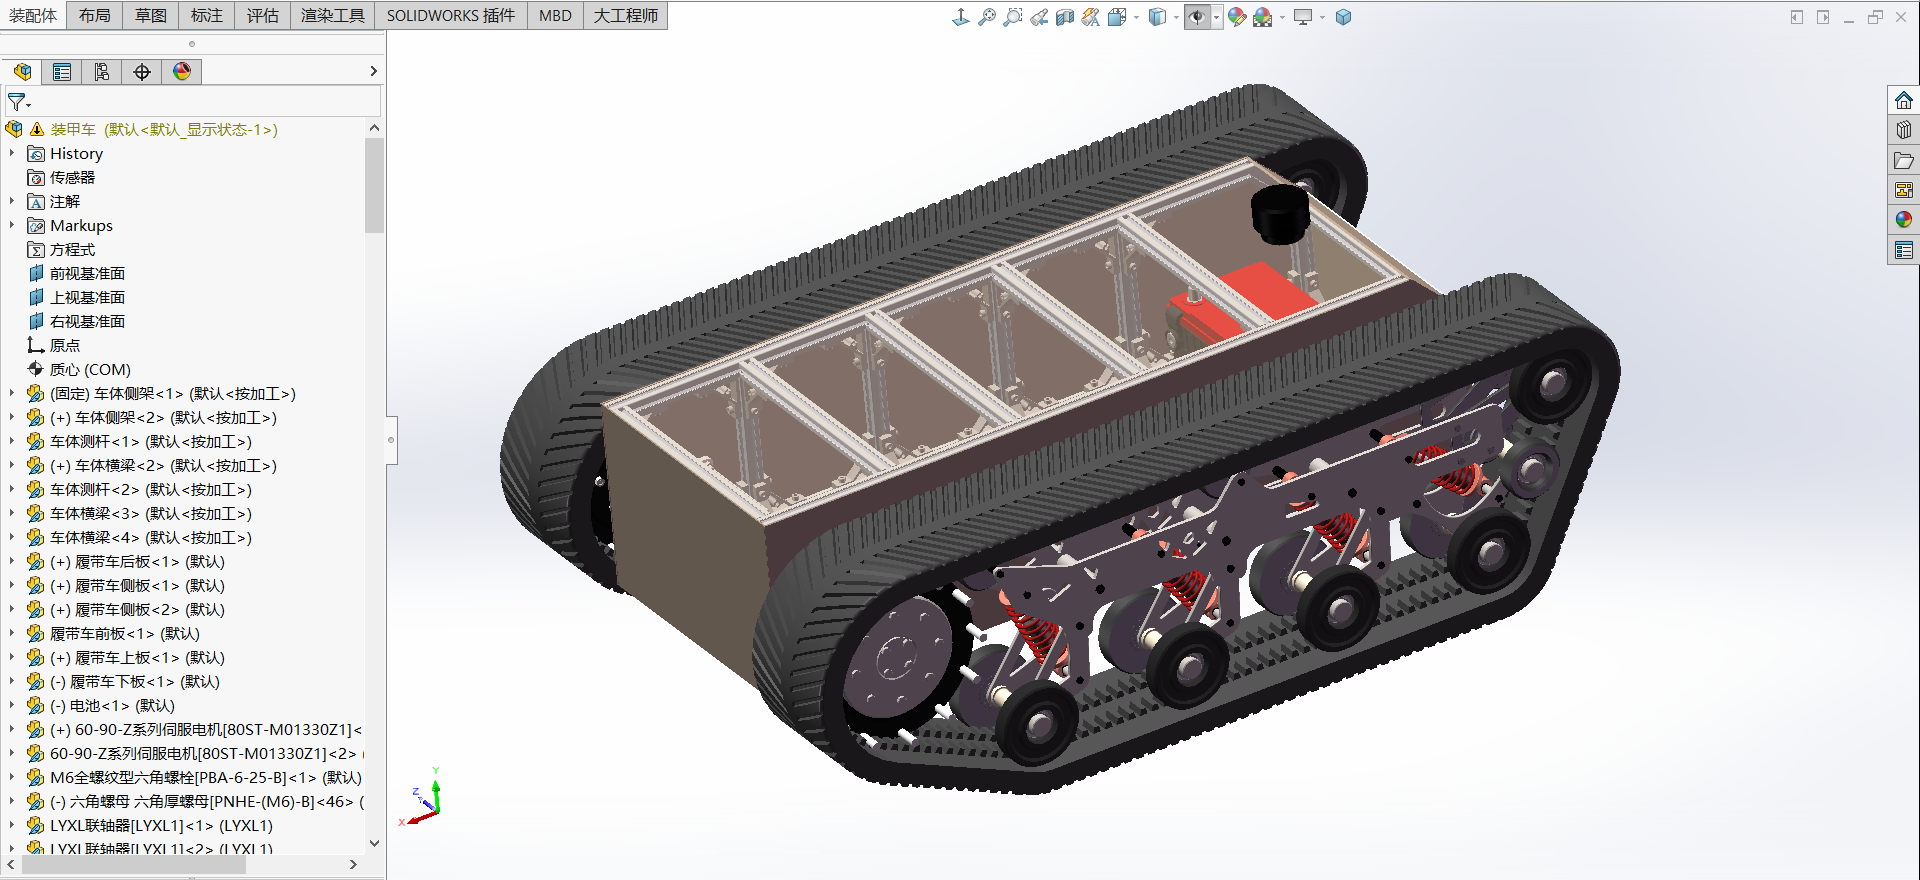Click Previous View icon
This screenshot has height=880, width=1920.
(x=1039, y=17)
